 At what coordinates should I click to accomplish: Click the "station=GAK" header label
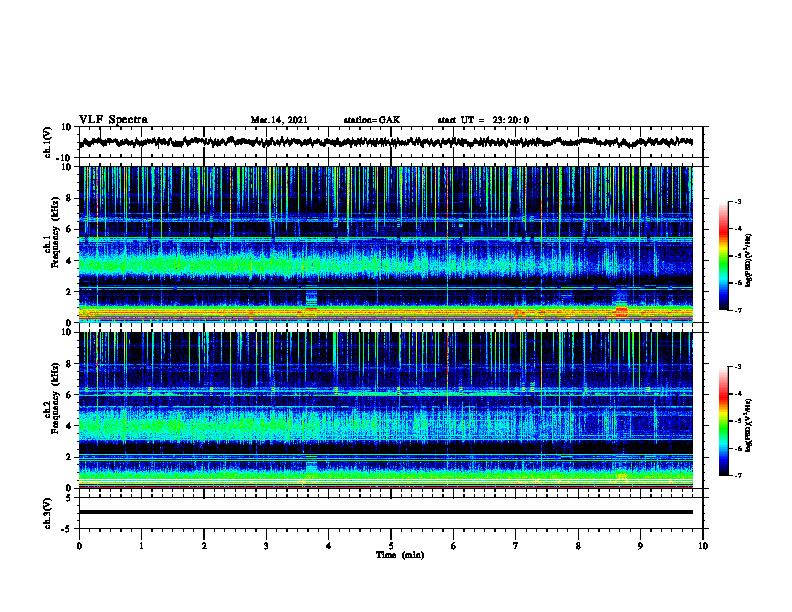click(x=372, y=120)
